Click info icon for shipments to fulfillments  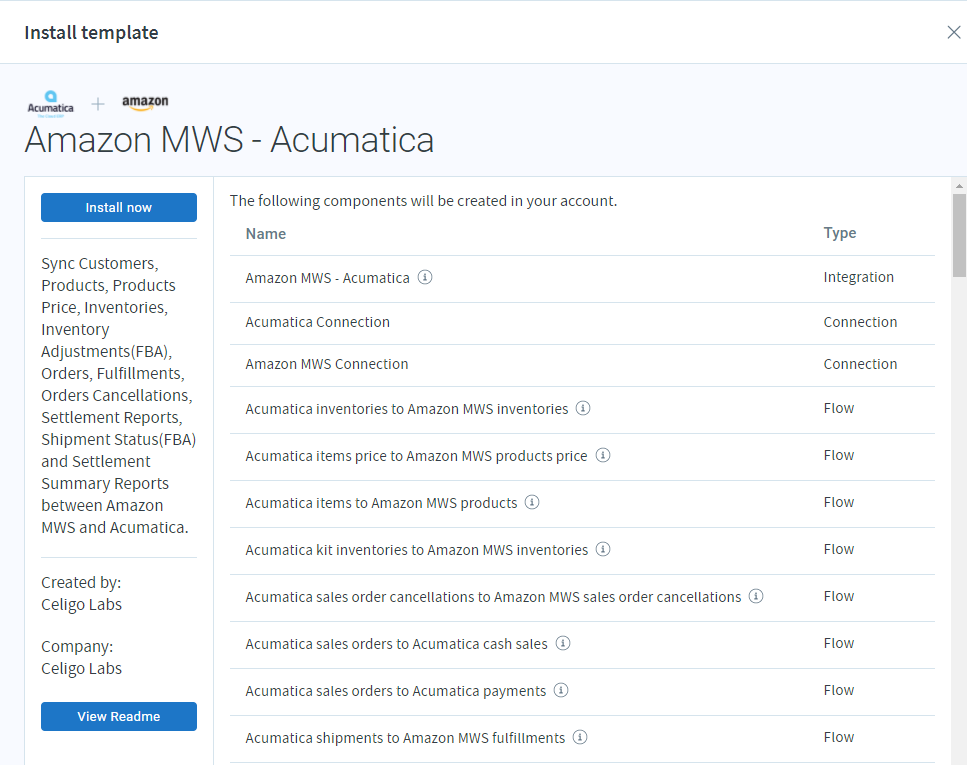pyautogui.click(x=580, y=737)
